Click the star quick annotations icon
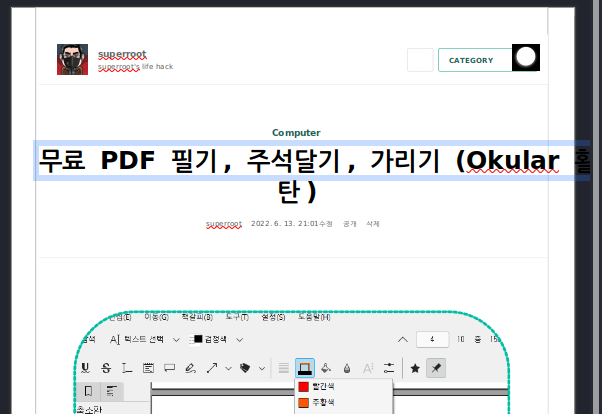Image resolution: width=602 pixels, height=414 pixels. click(415, 368)
